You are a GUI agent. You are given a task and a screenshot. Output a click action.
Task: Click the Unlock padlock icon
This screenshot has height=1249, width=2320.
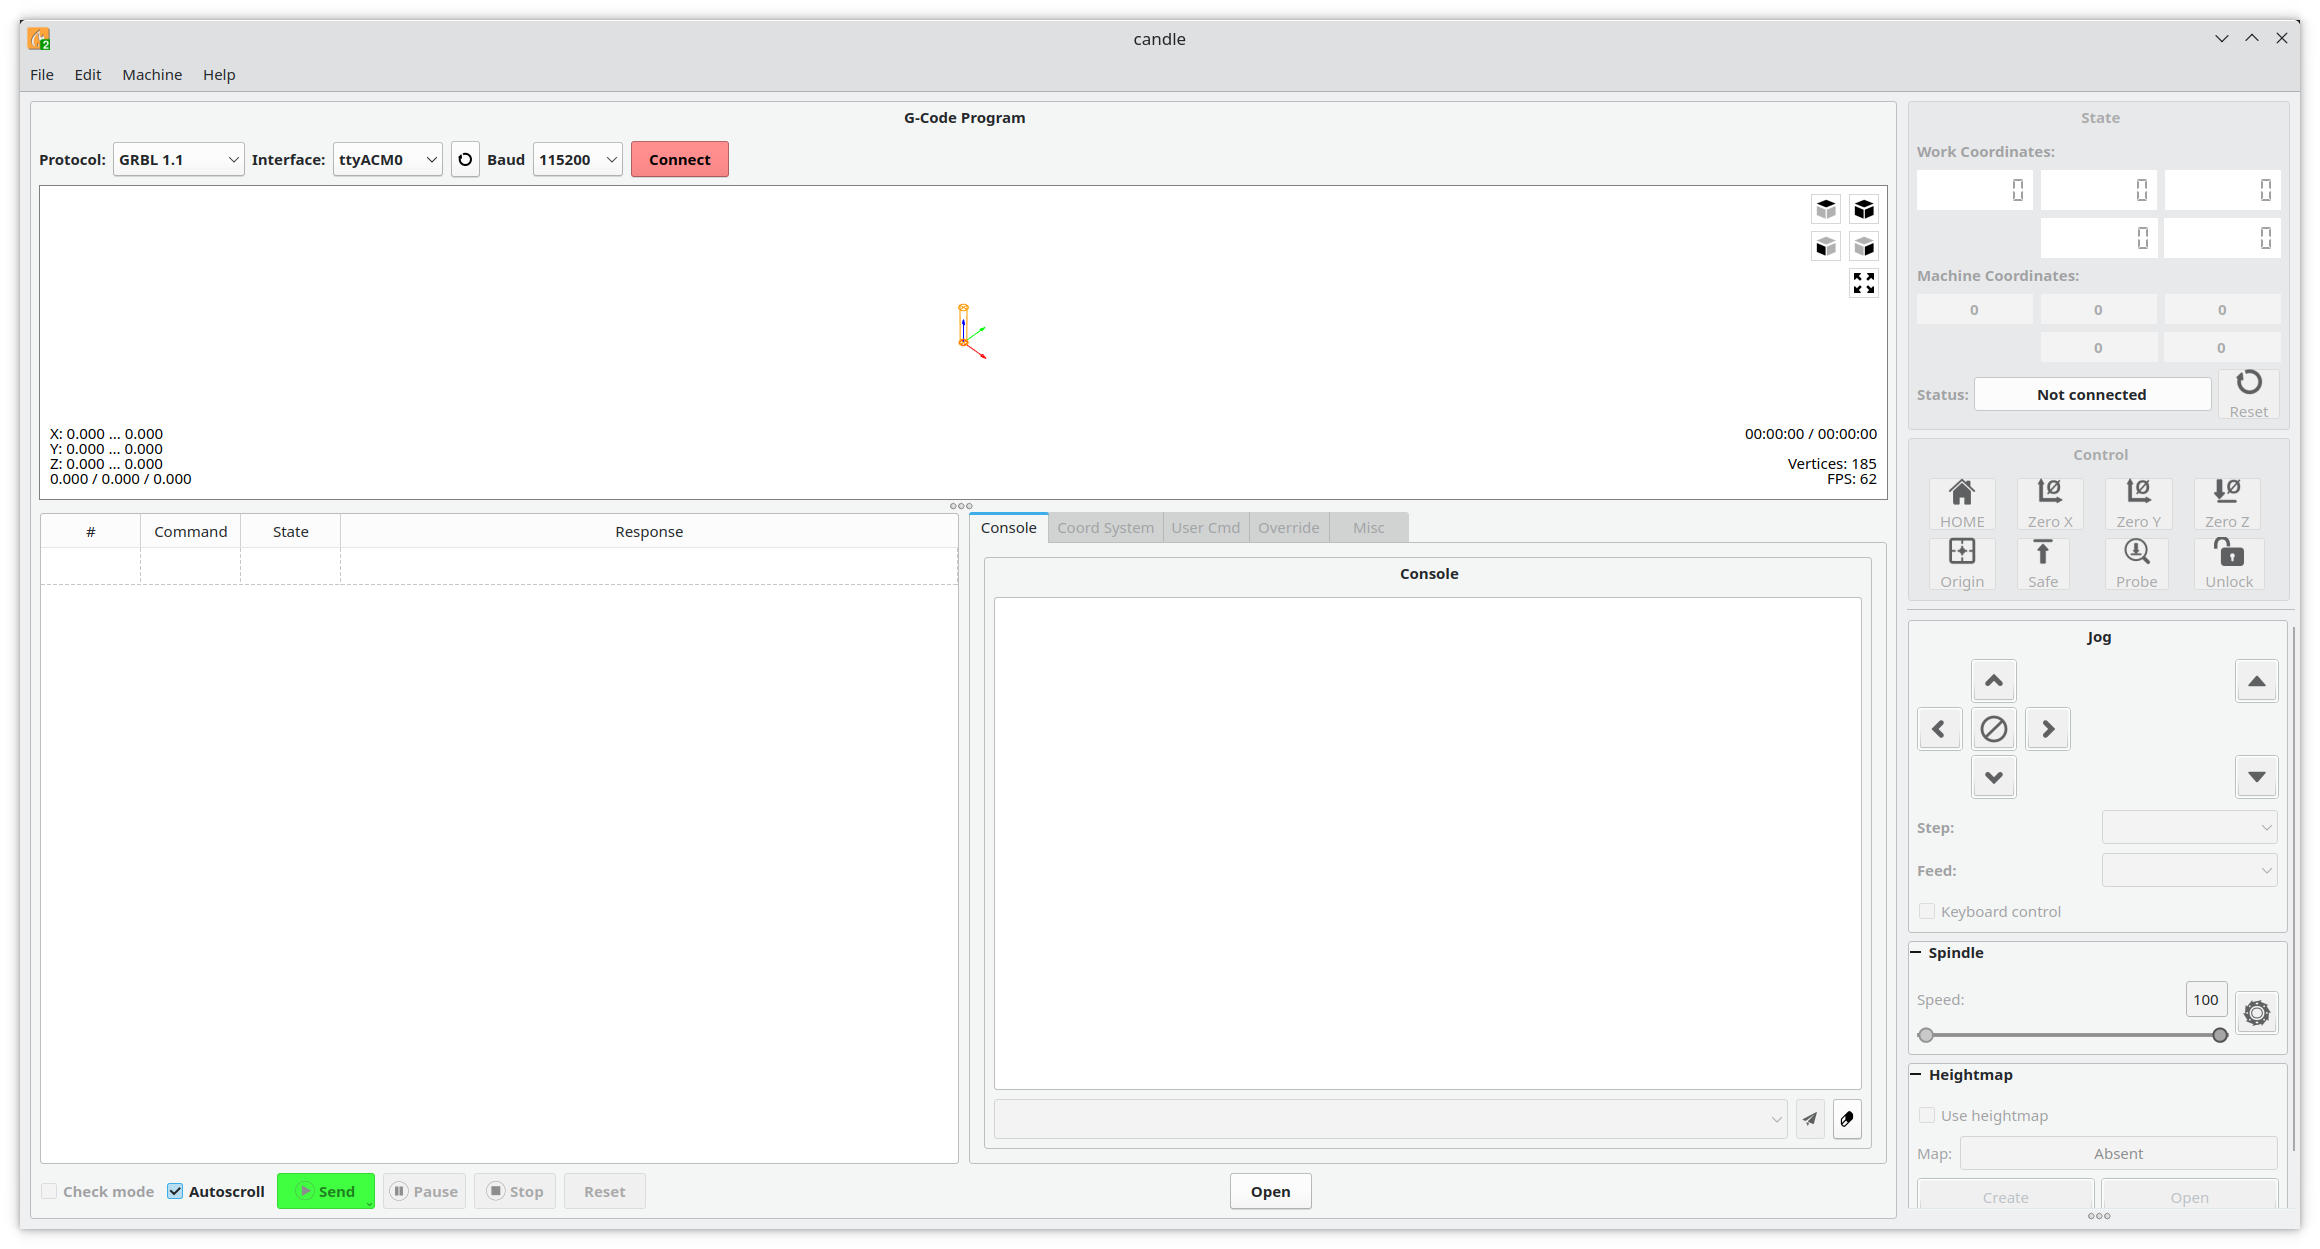[2228, 562]
